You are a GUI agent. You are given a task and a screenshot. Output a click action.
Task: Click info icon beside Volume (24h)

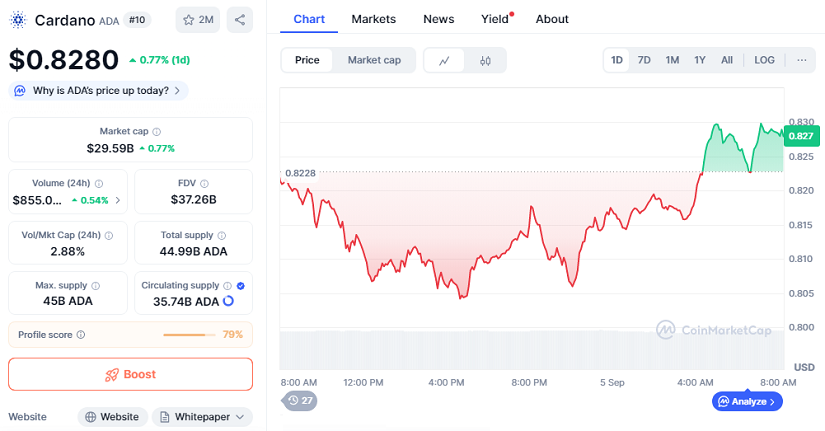click(99, 184)
